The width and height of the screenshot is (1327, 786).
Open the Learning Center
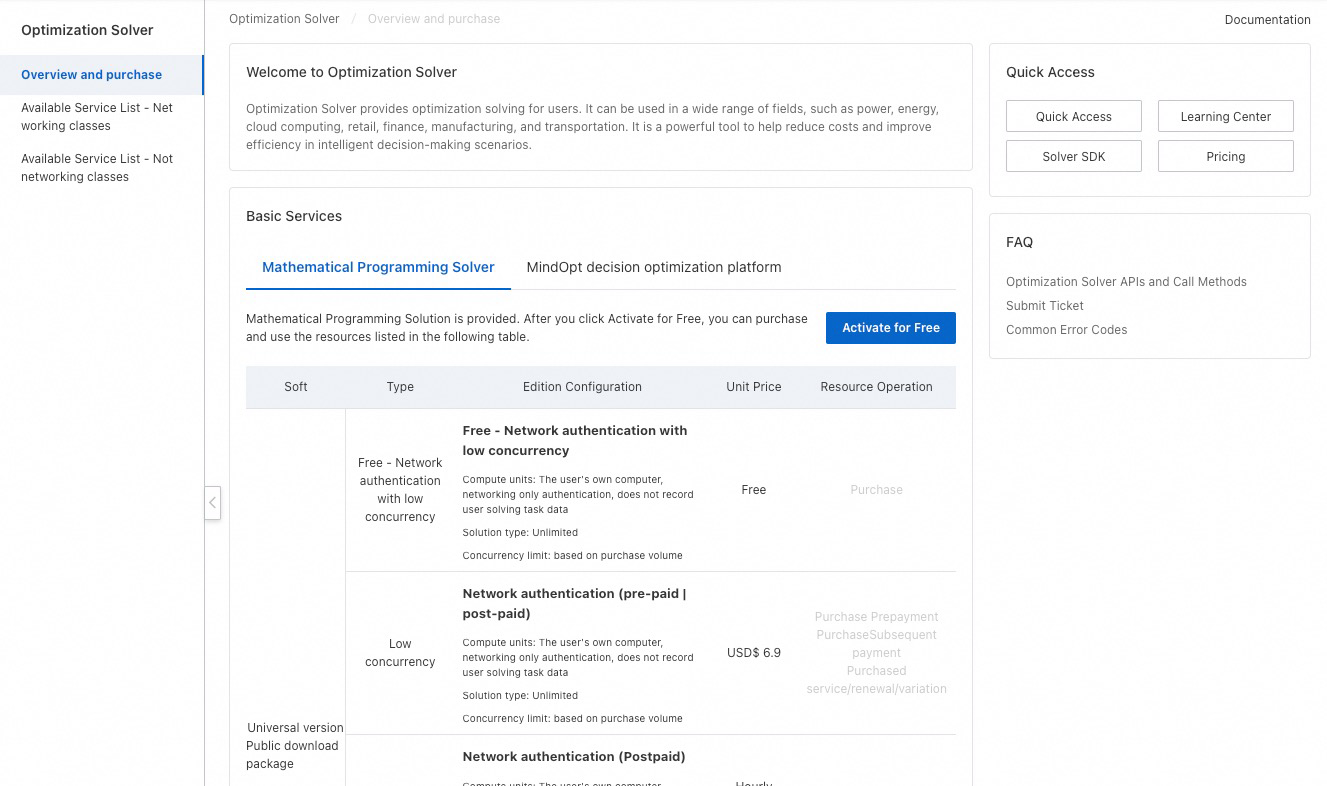point(1225,117)
